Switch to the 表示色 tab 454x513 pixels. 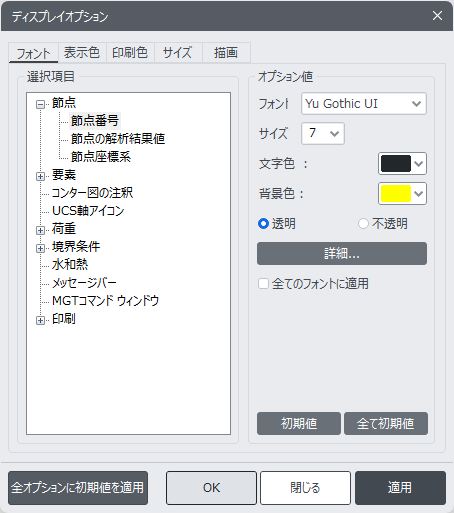coord(82,53)
